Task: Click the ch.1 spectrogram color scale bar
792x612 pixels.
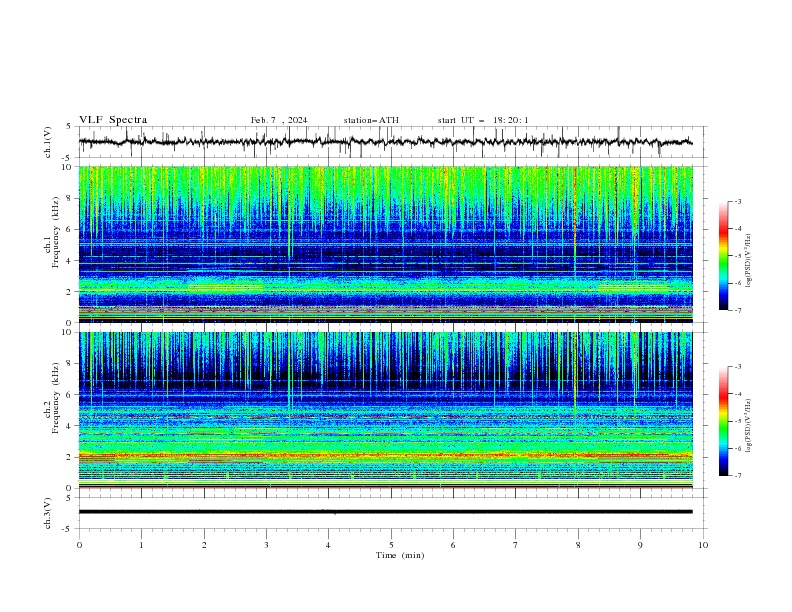Action: (x=723, y=256)
